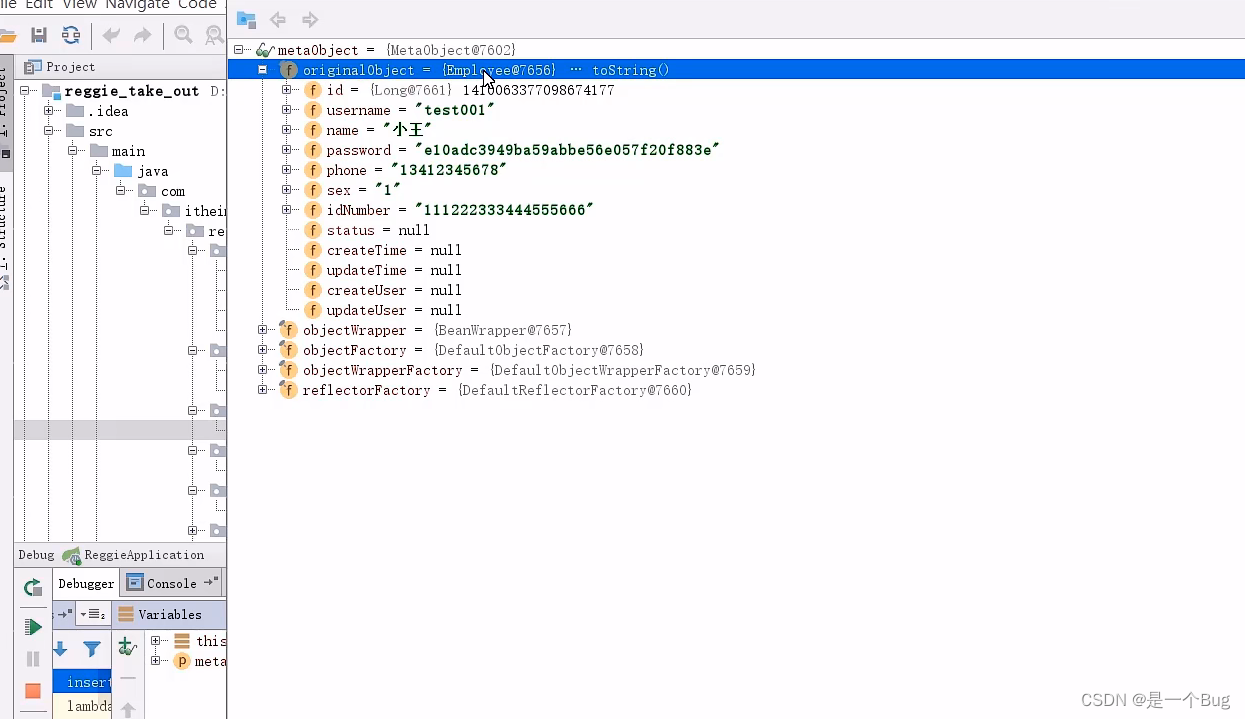Open the threads dropdown with lines icon
Screen dimensions: 1245x719
point(93,614)
